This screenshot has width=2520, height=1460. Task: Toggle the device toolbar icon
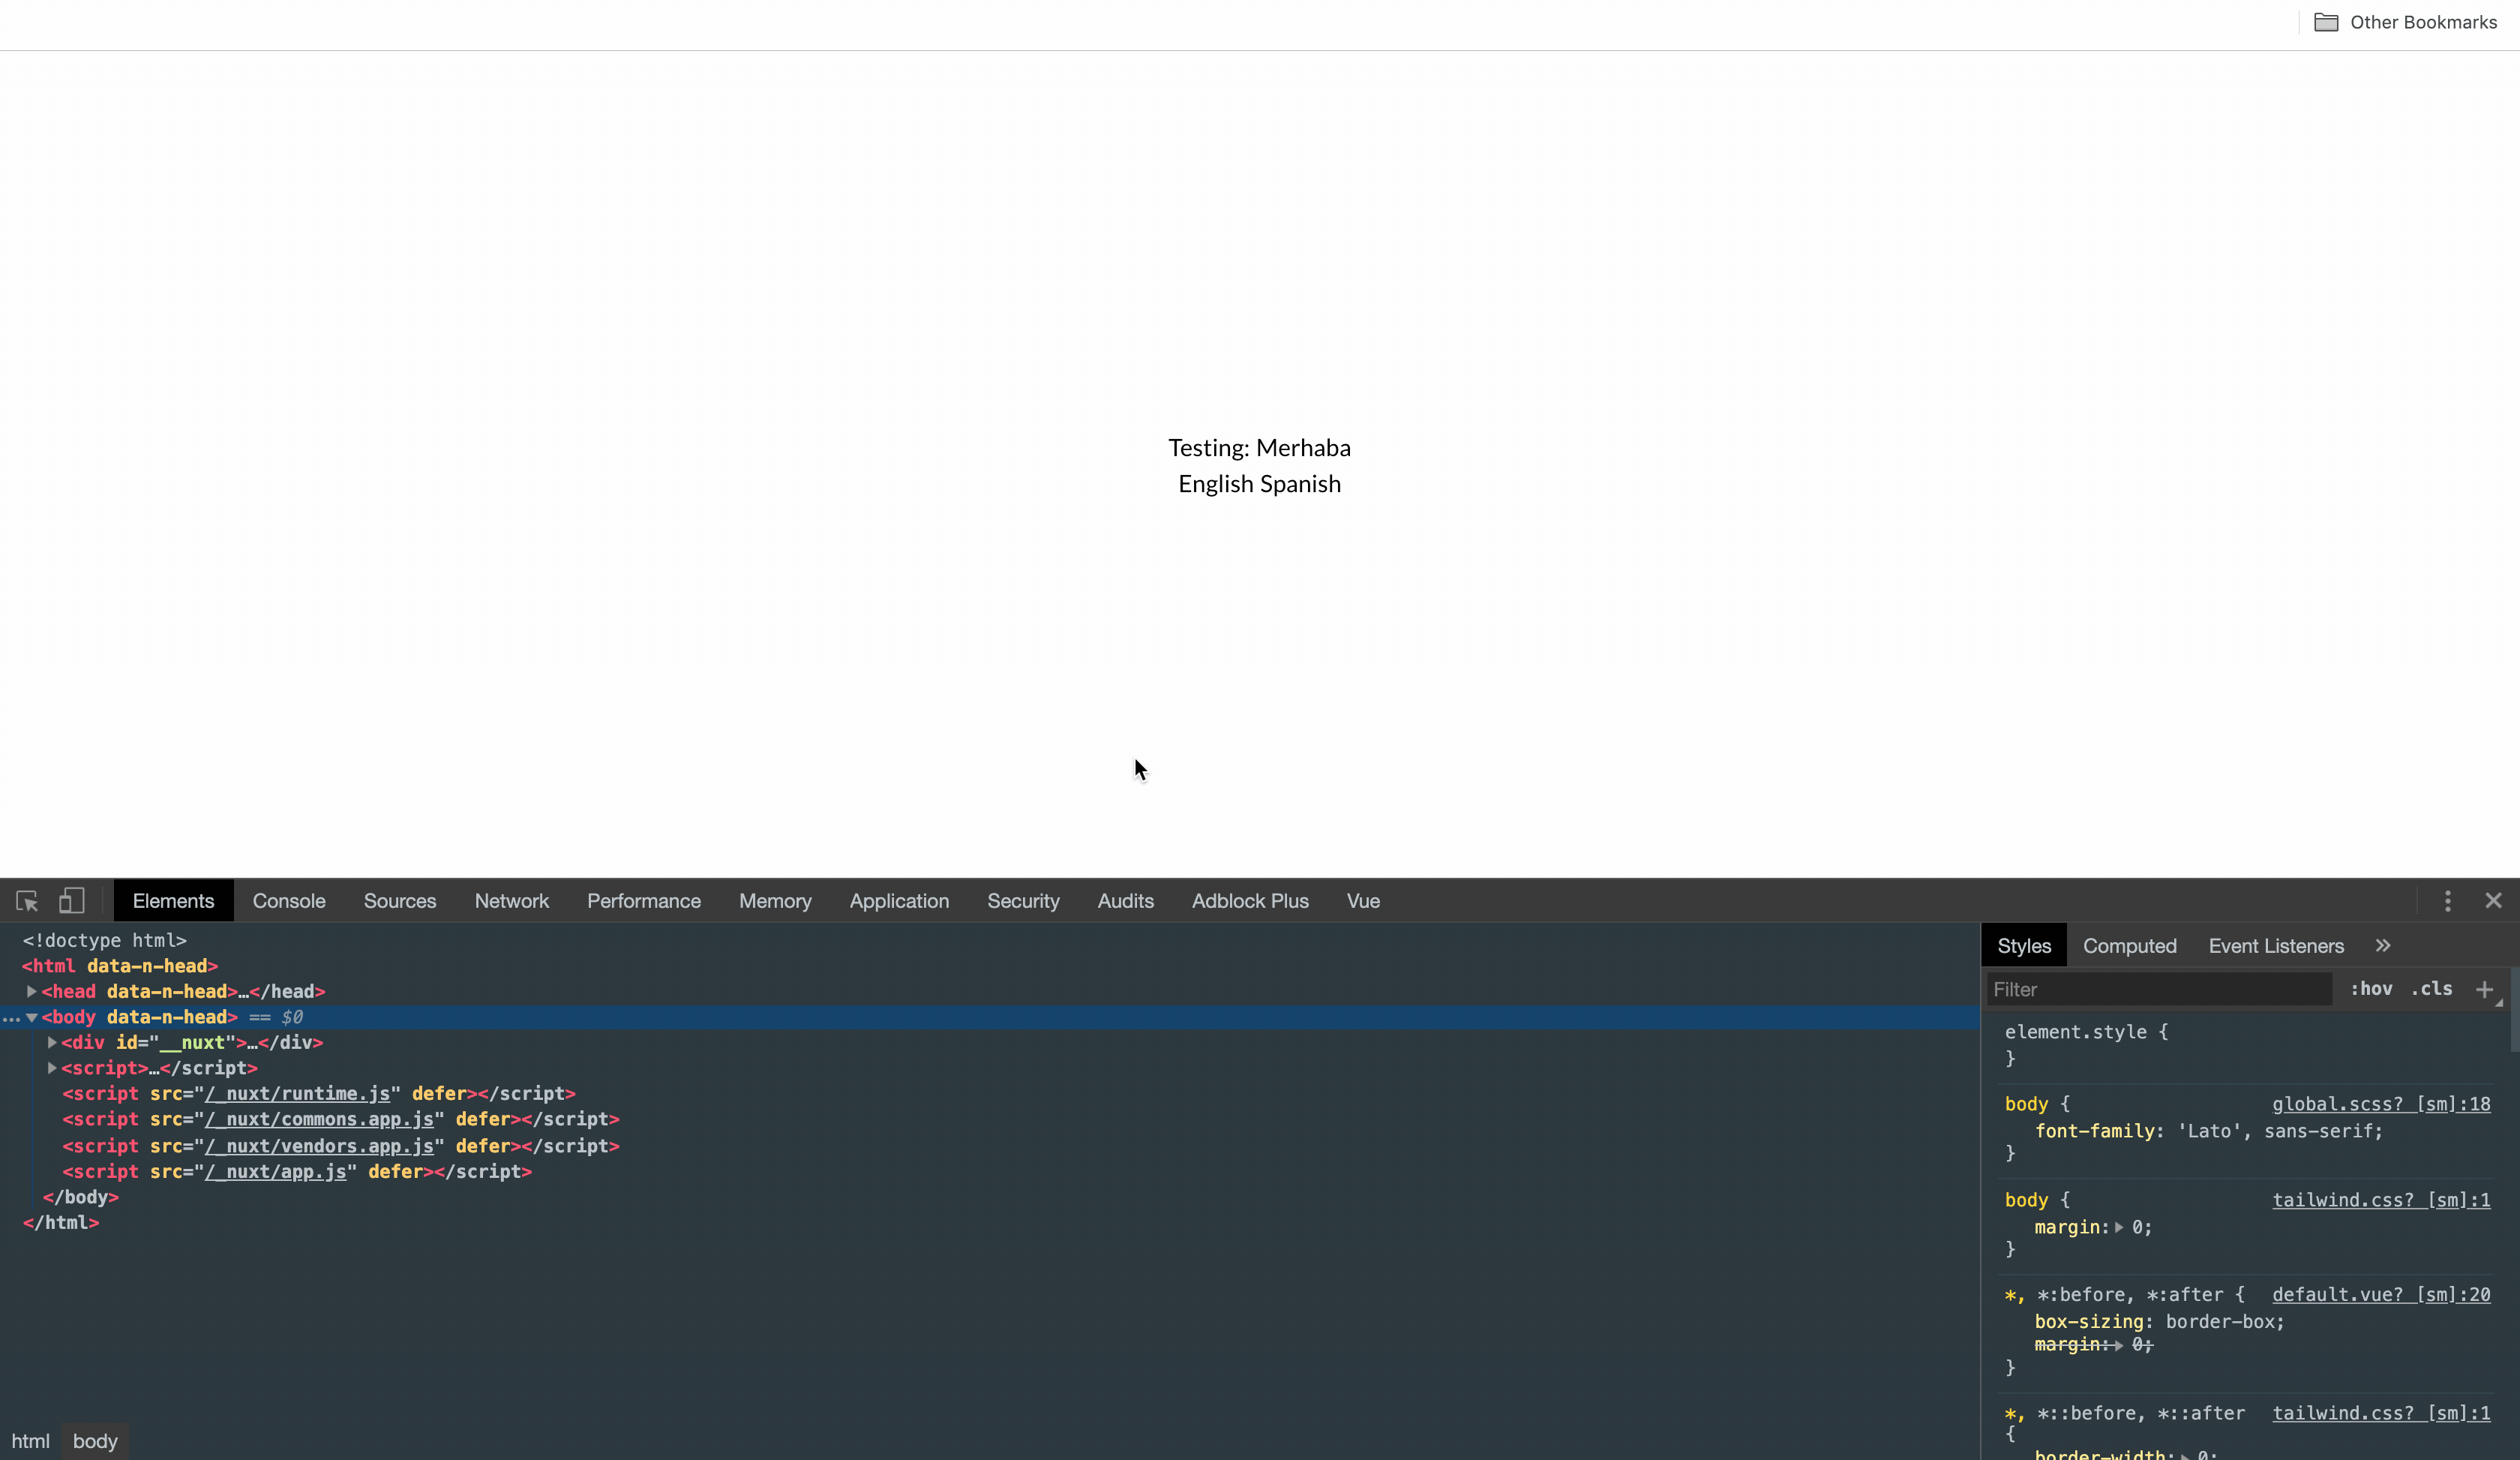[x=71, y=901]
